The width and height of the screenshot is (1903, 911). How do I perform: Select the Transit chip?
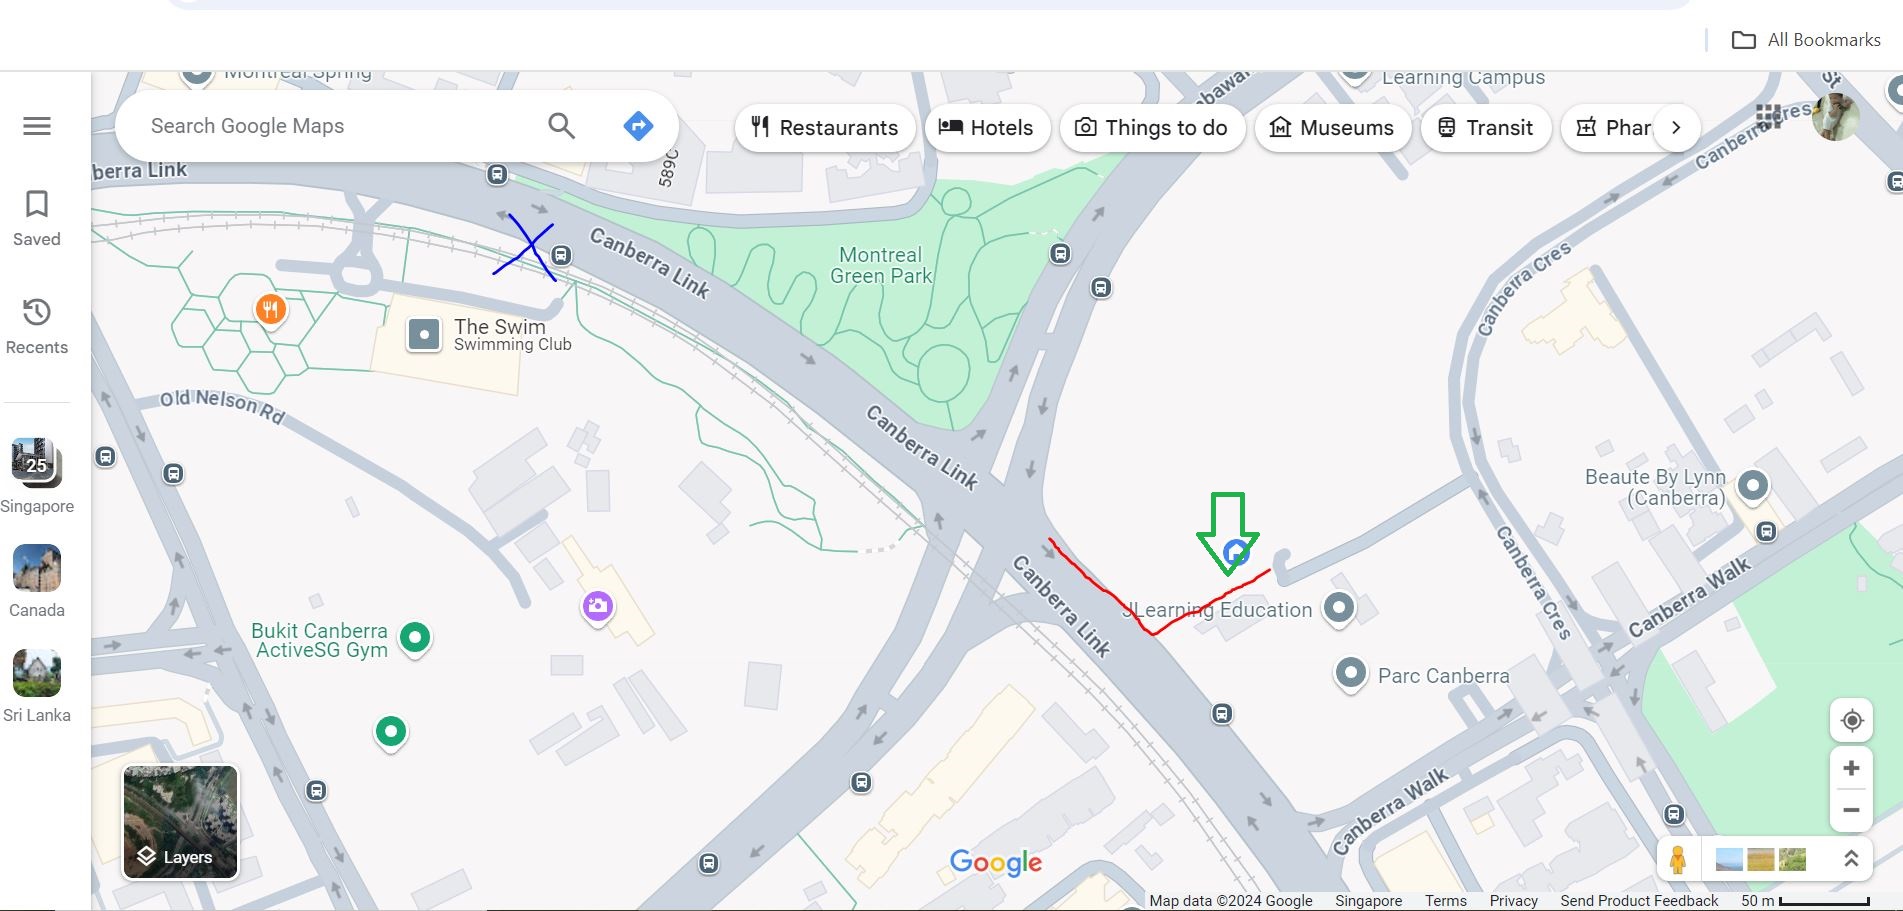click(x=1485, y=128)
